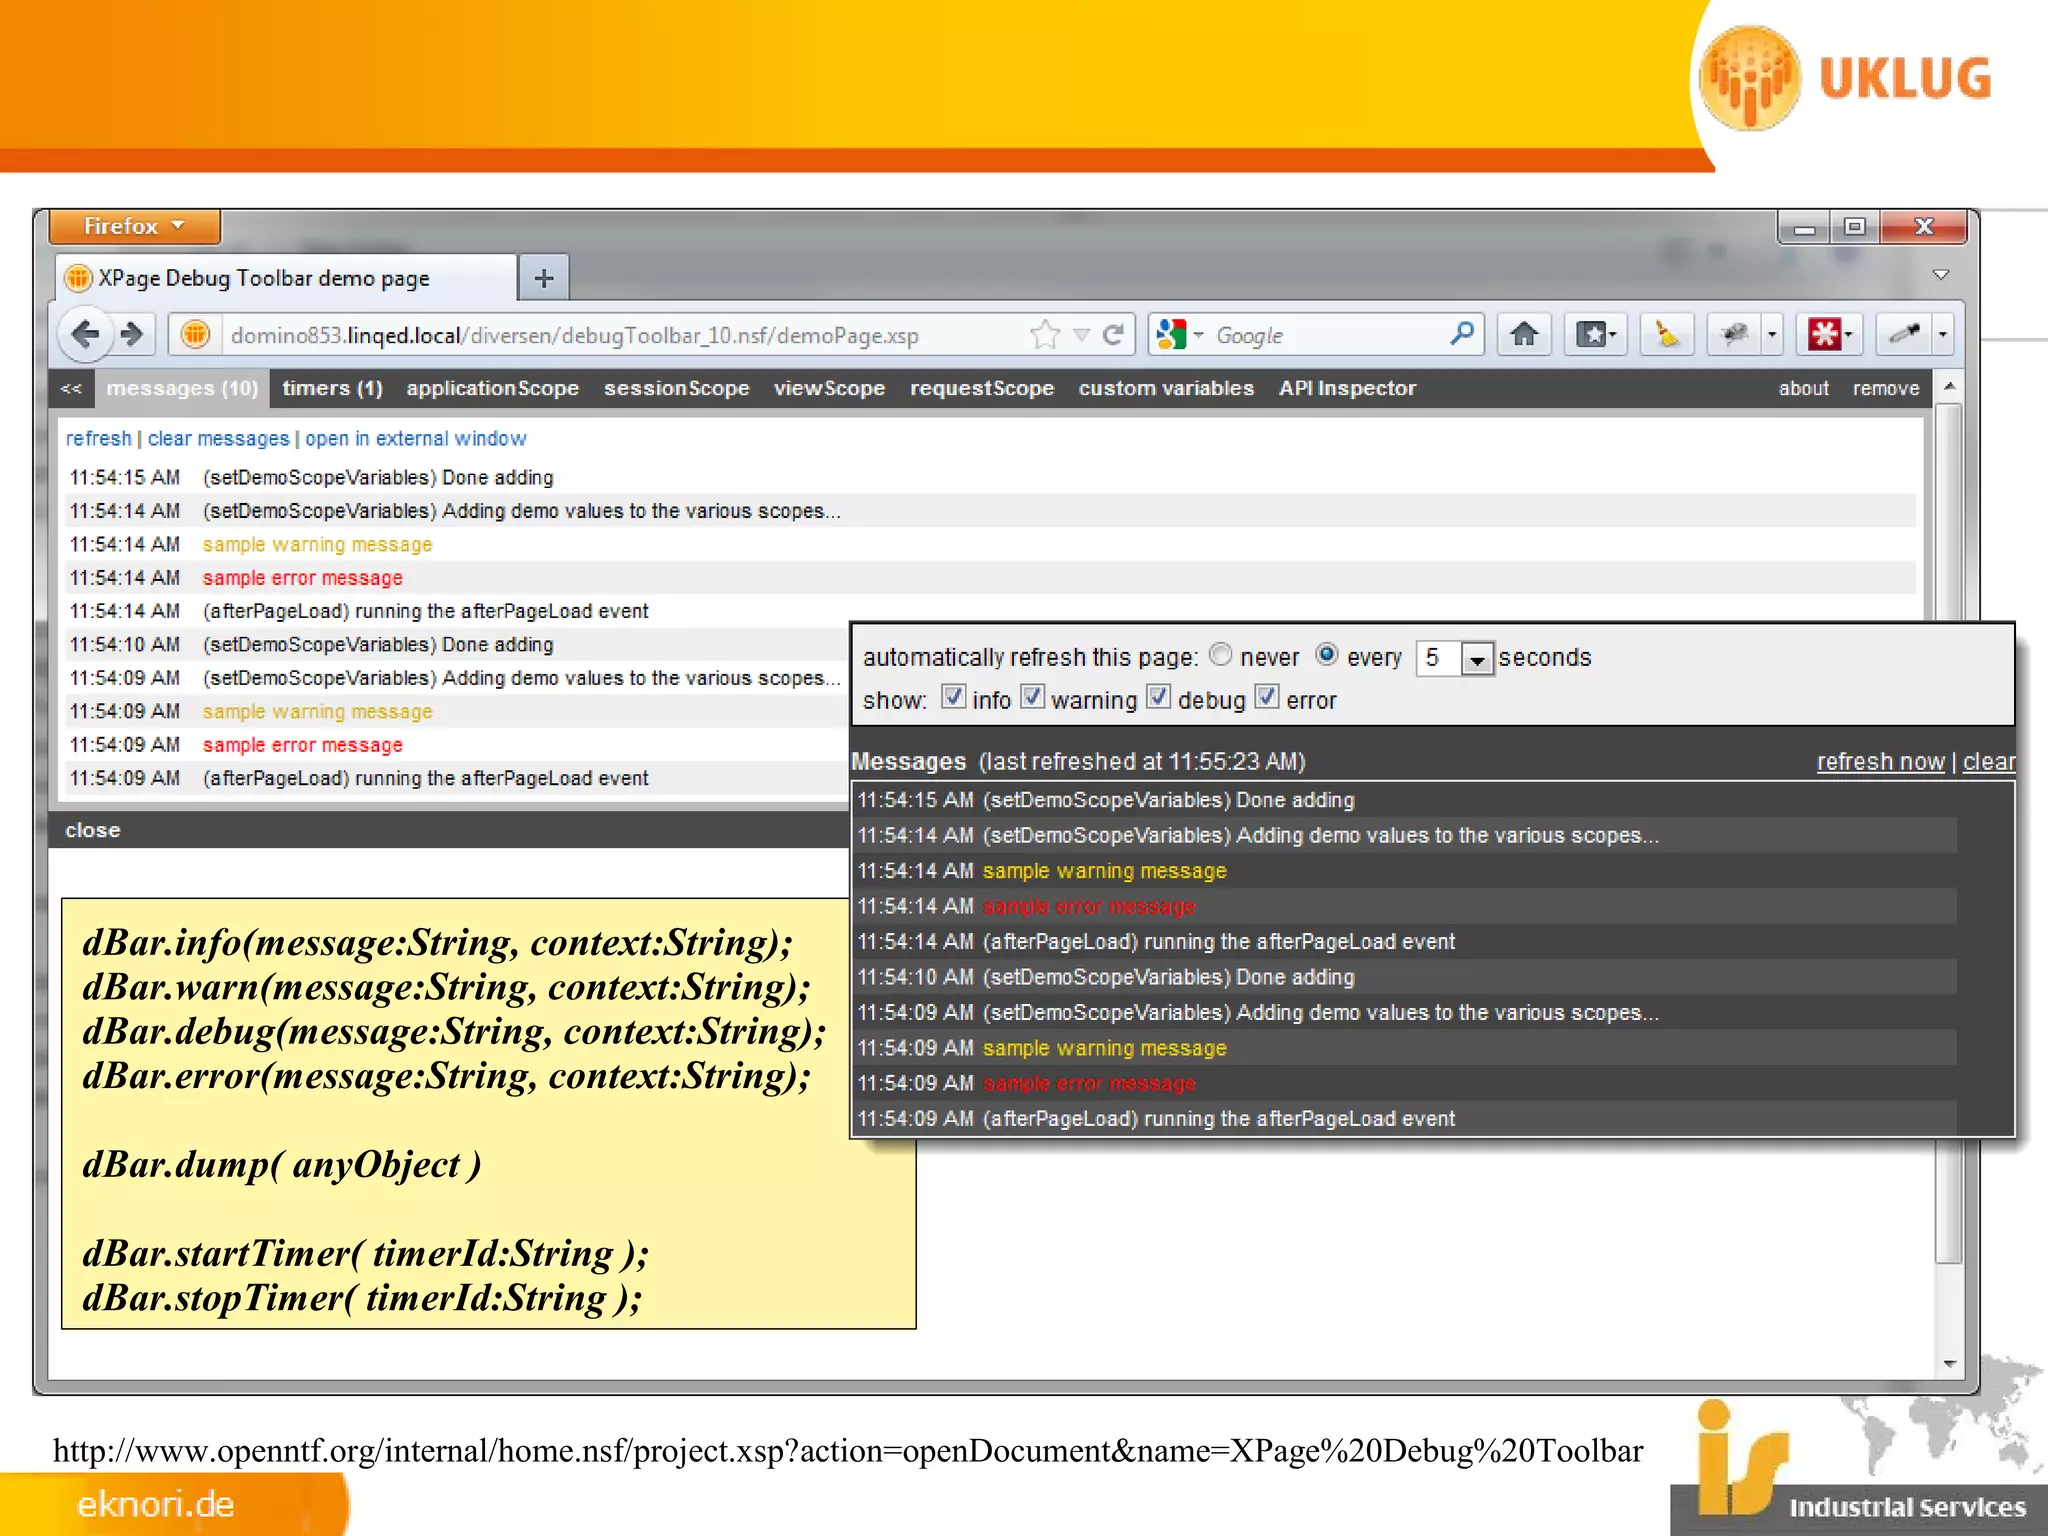
Task: Click 11:54:15 AM Done adding message row
Action: point(990,477)
